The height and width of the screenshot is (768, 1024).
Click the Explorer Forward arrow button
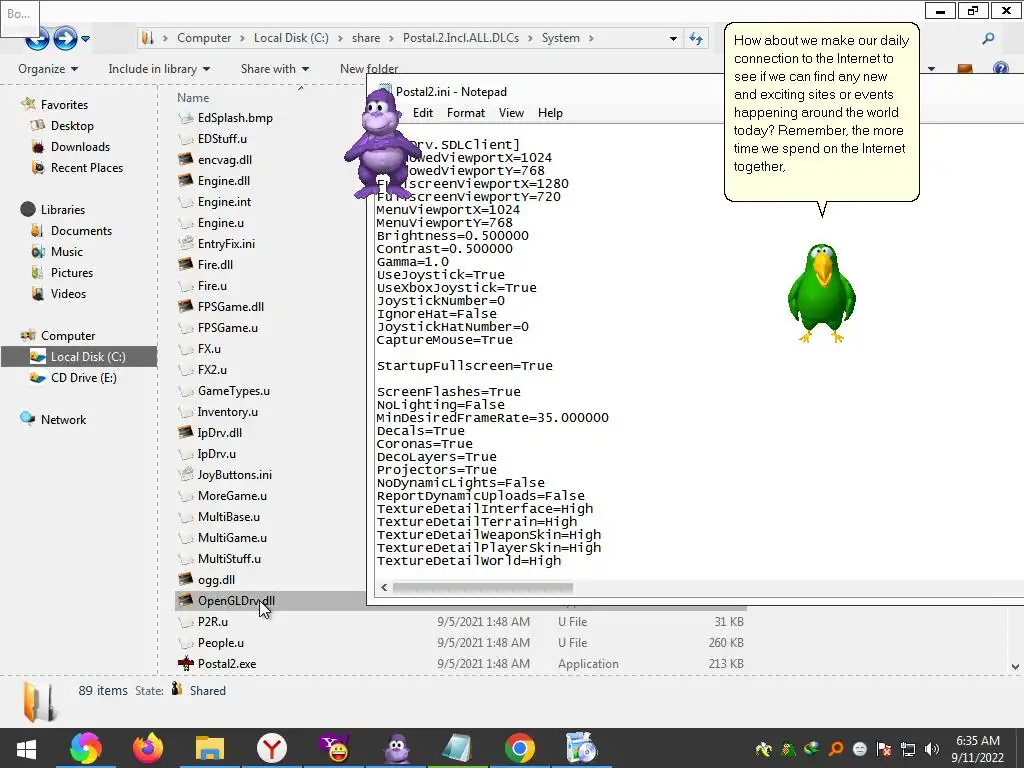point(65,39)
